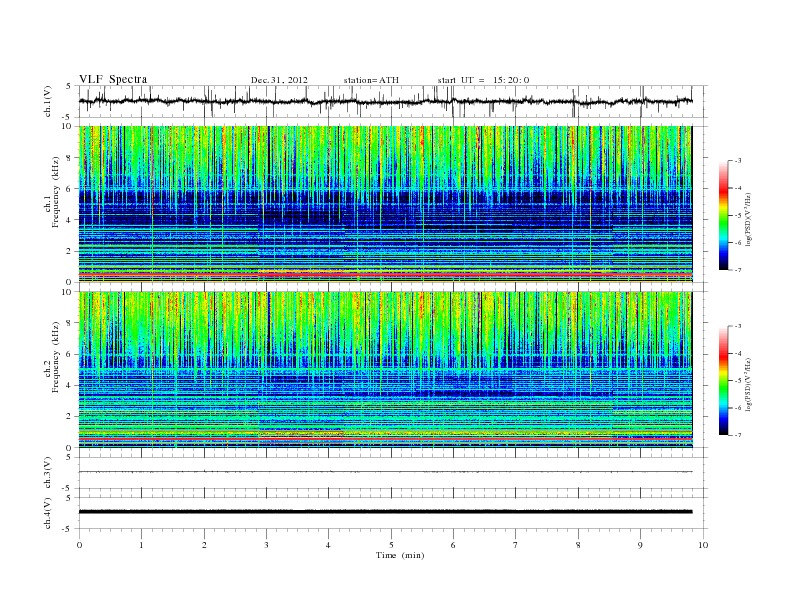Click the station=ATH label
The width and height of the screenshot is (792, 612).
coord(371,80)
